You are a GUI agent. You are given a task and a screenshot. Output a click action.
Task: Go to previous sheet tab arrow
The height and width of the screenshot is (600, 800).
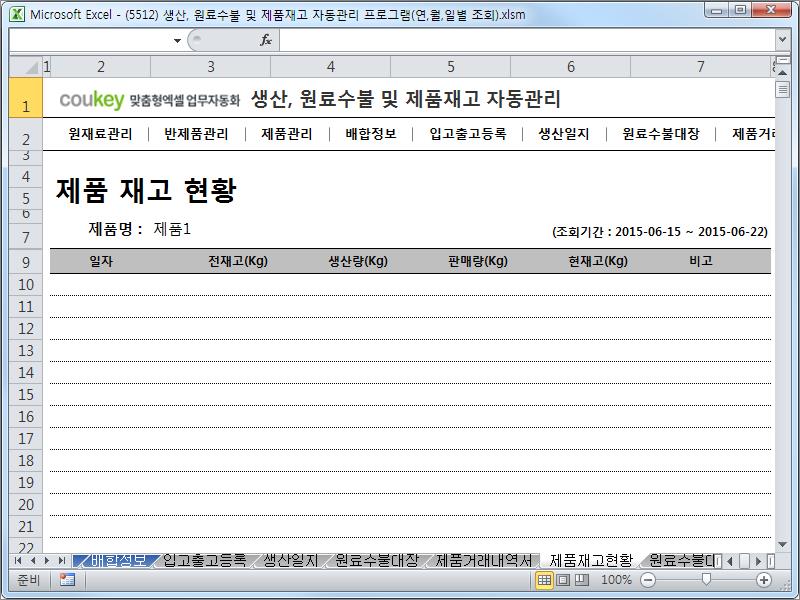tap(33, 561)
